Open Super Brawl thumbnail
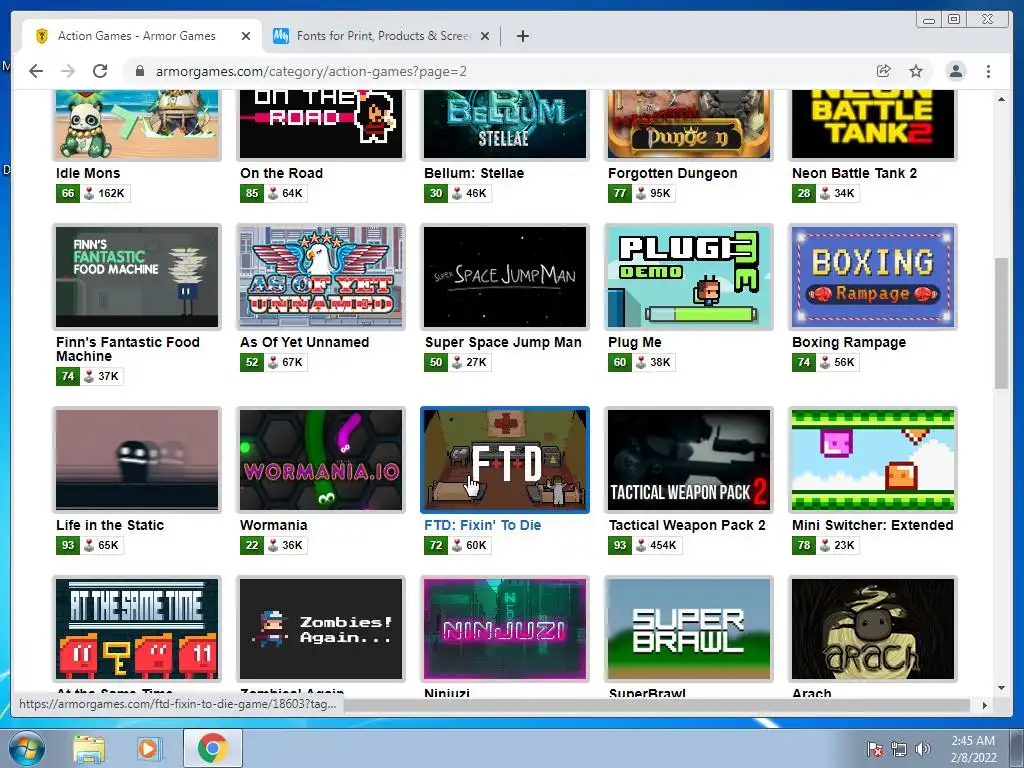 tap(689, 629)
